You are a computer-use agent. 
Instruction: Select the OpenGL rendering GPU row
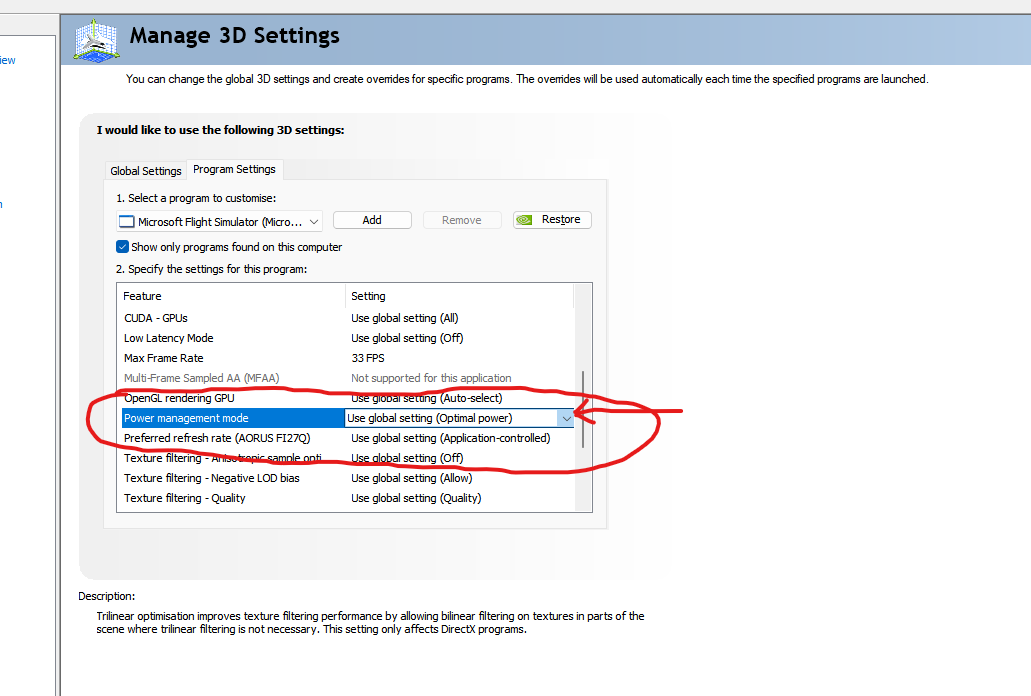[x=179, y=398]
